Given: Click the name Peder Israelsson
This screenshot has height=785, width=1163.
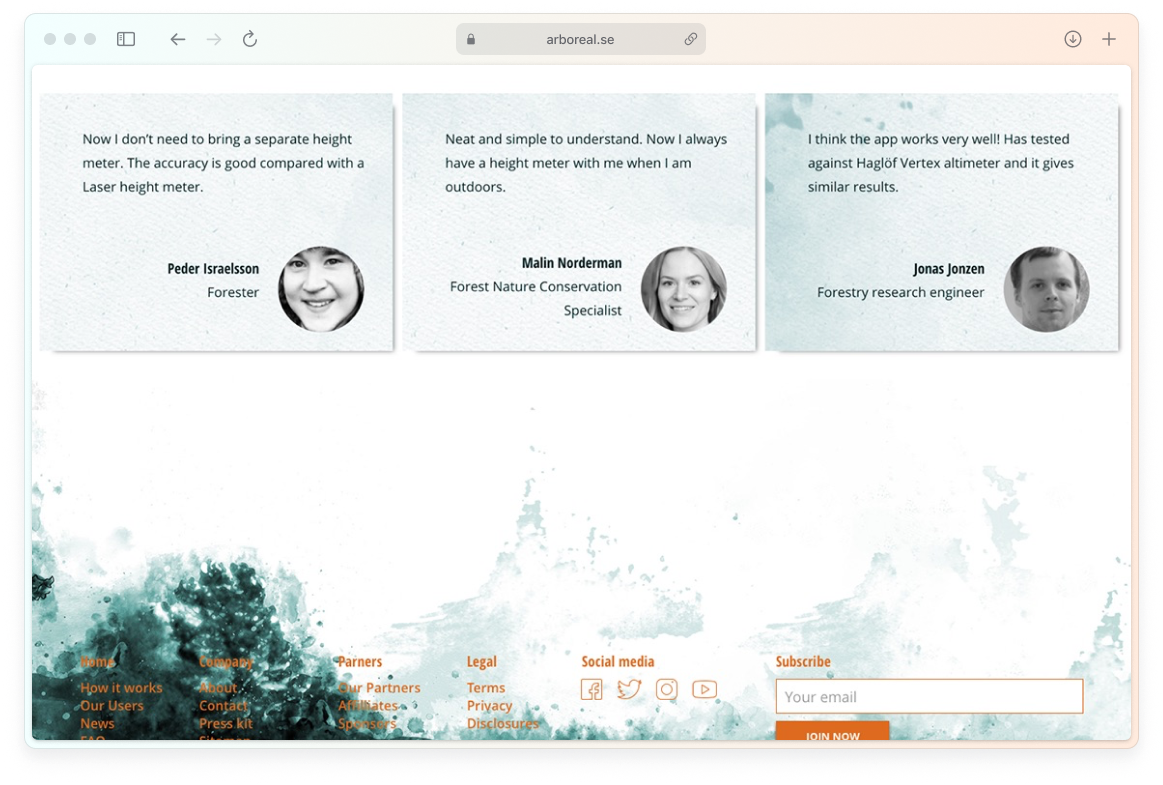Looking at the screenshot, I should 213,269.
